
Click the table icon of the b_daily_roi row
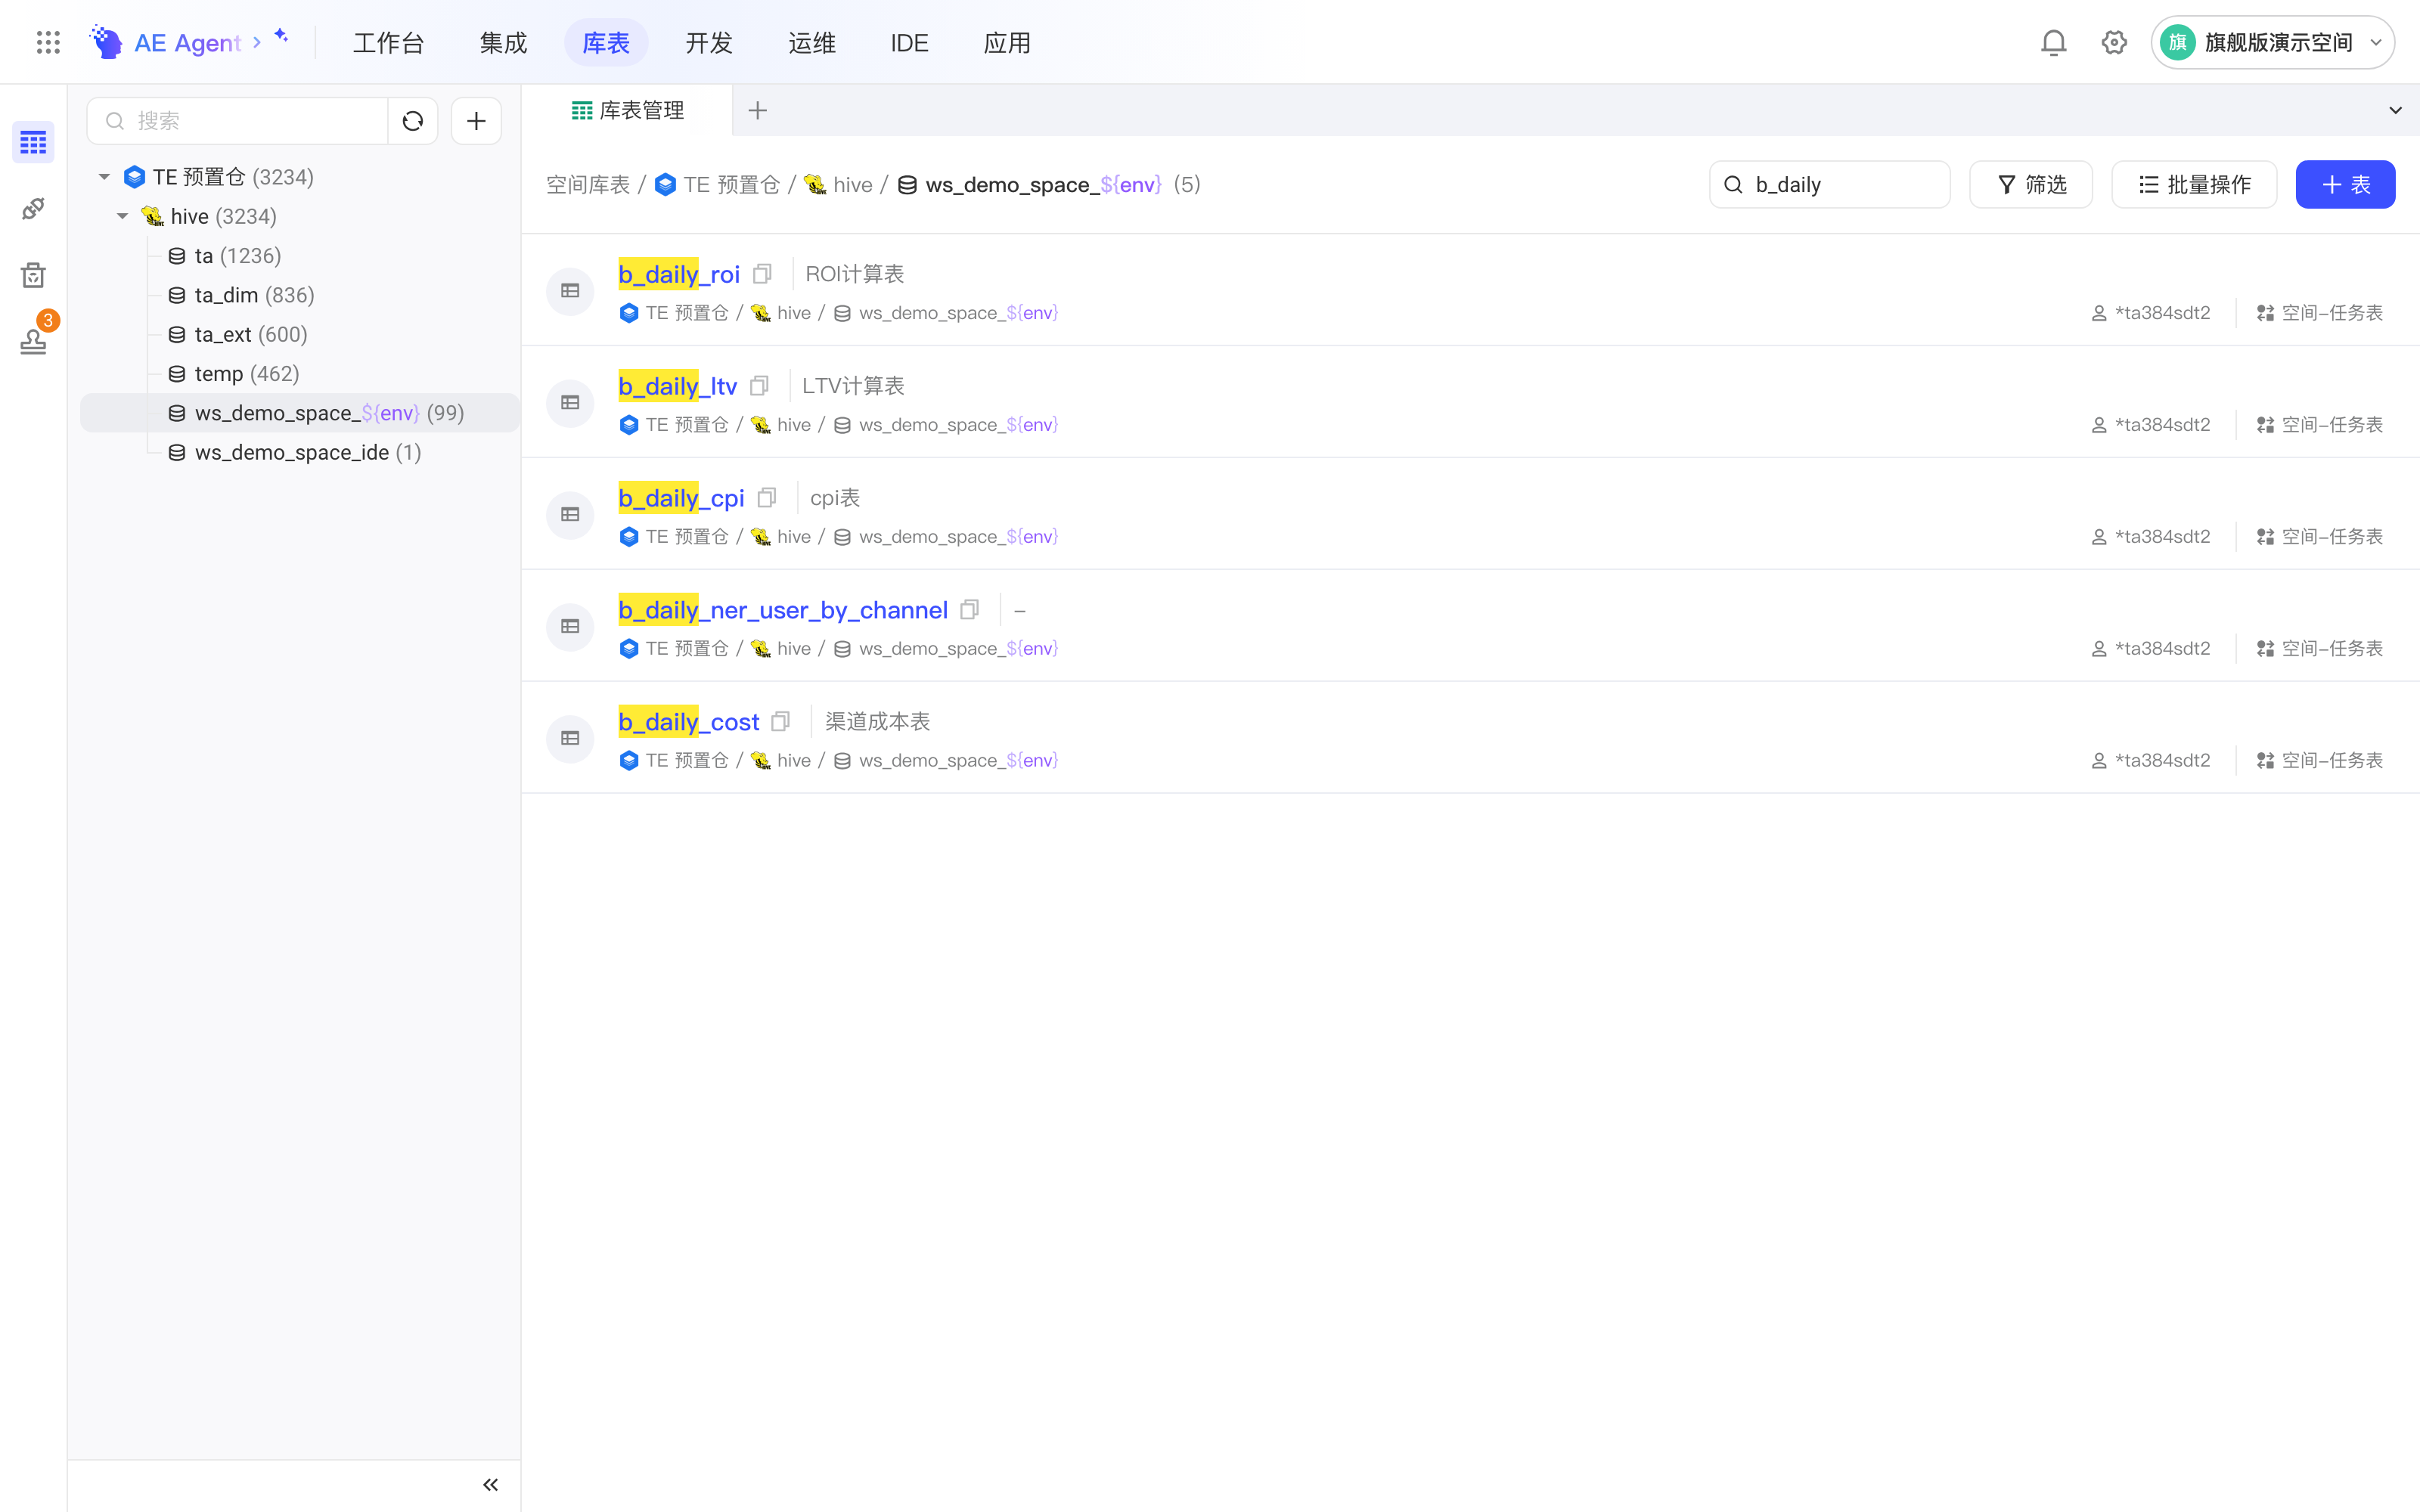pos(570,291)
